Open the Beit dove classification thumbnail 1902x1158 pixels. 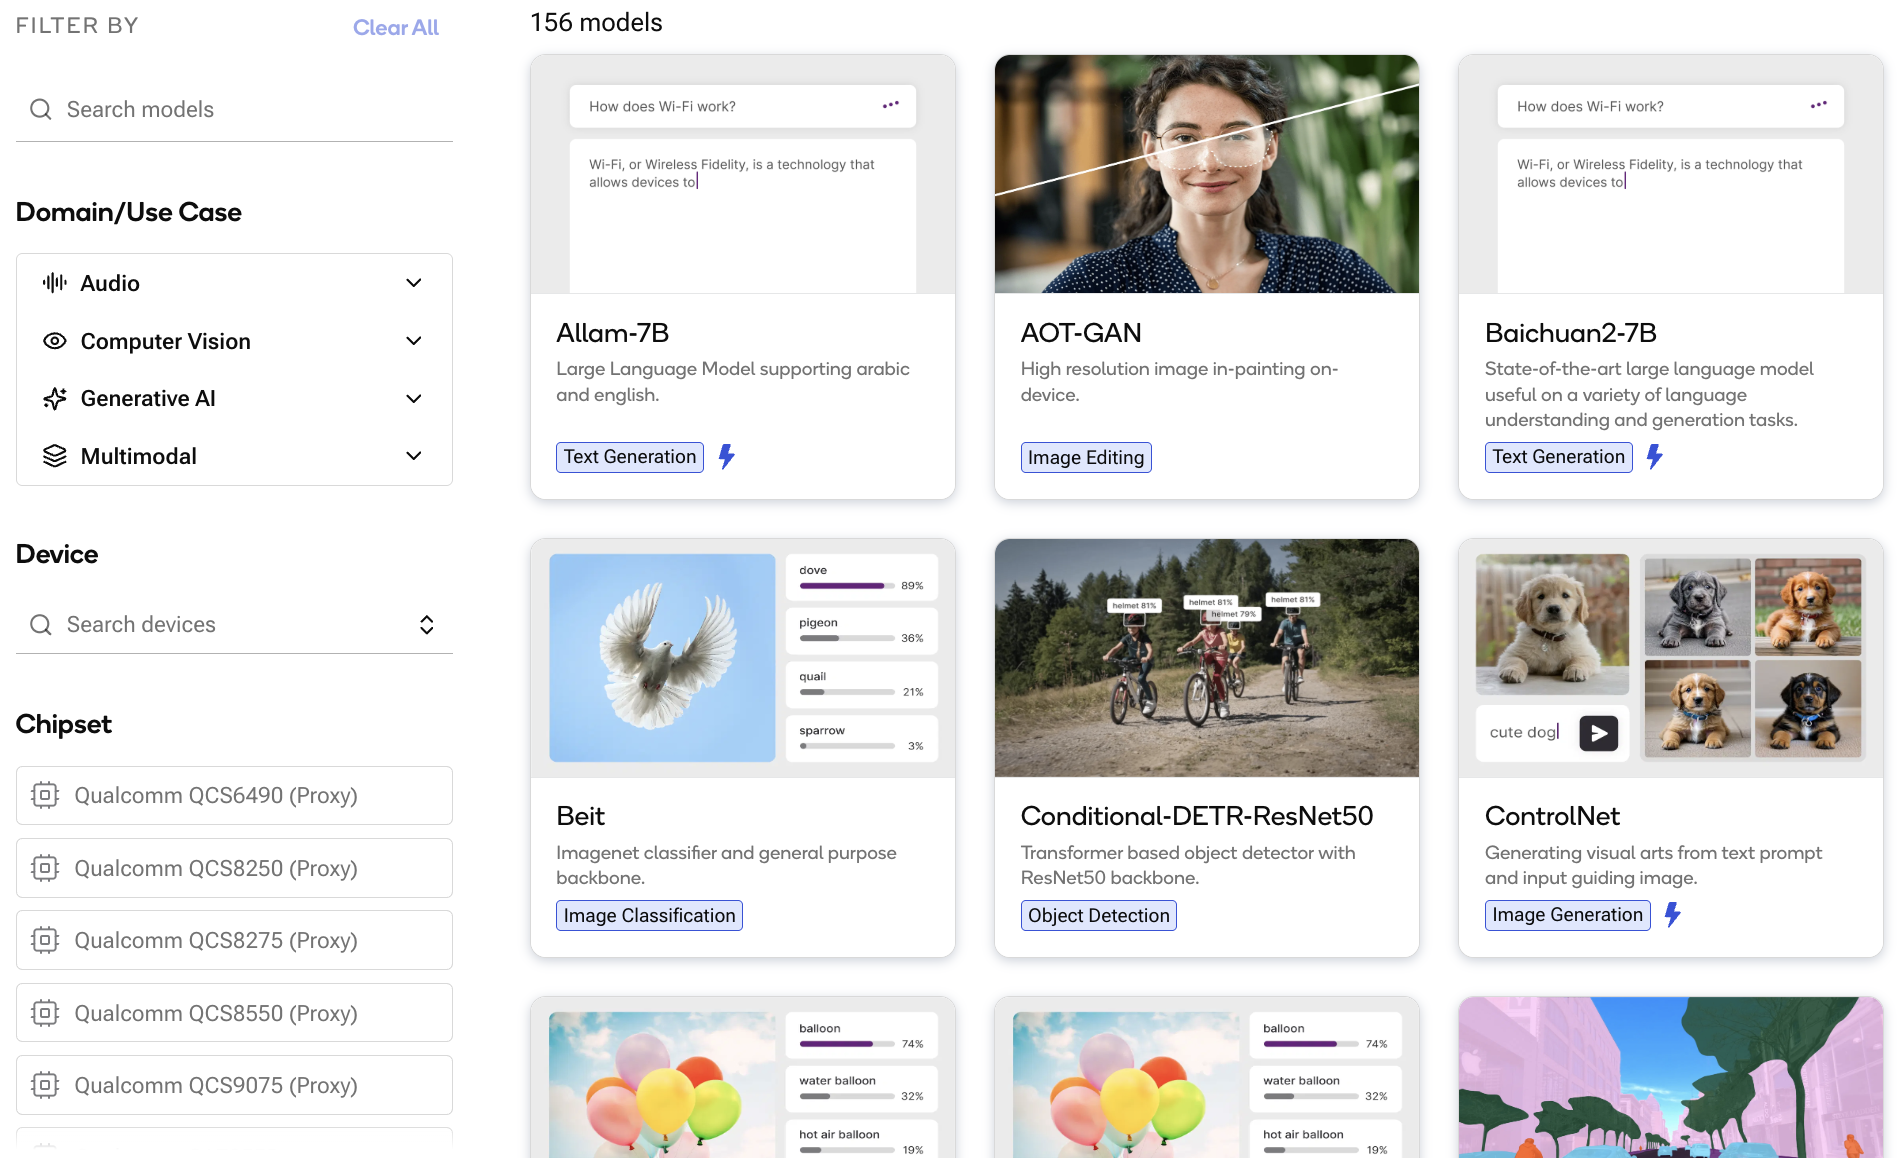(662, 658)
